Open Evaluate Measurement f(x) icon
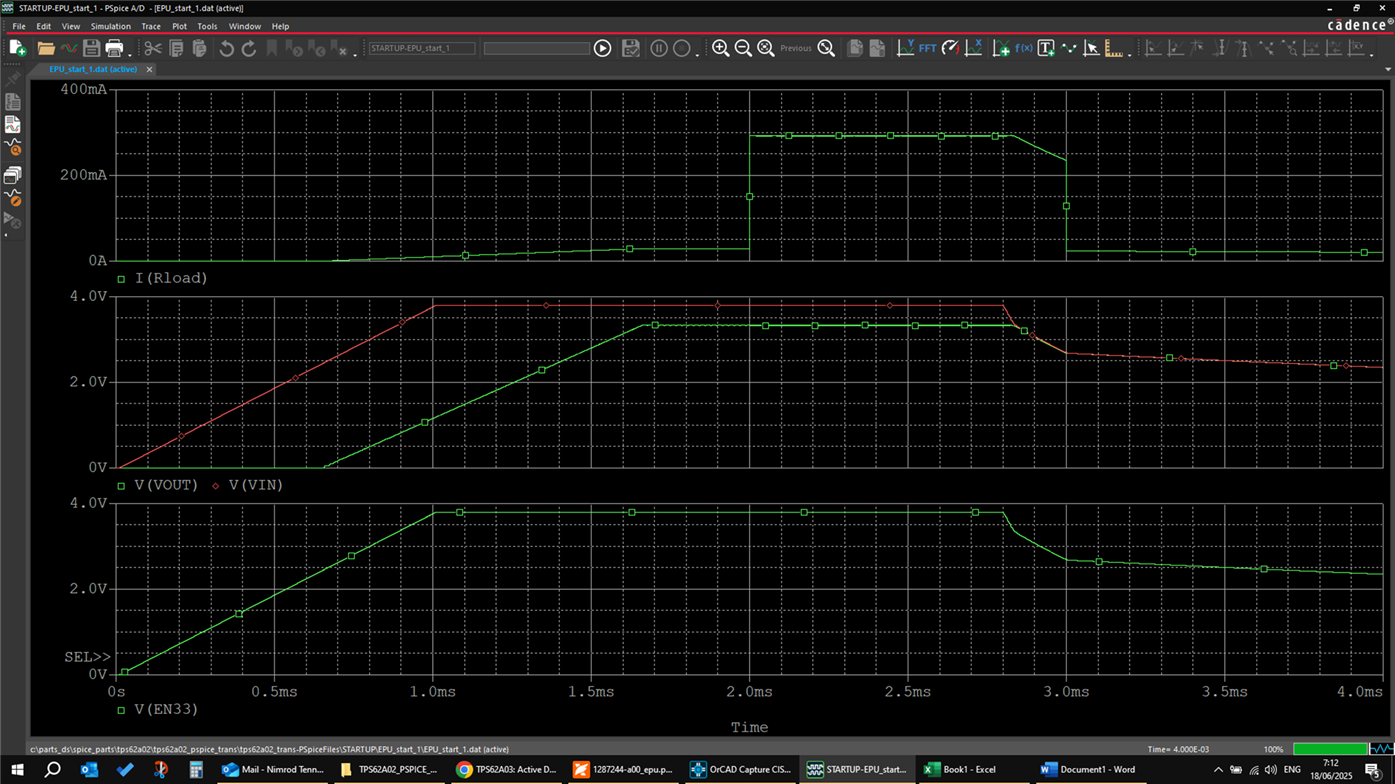Viewport: 1395px width, 784px height. pos(1024,48)
